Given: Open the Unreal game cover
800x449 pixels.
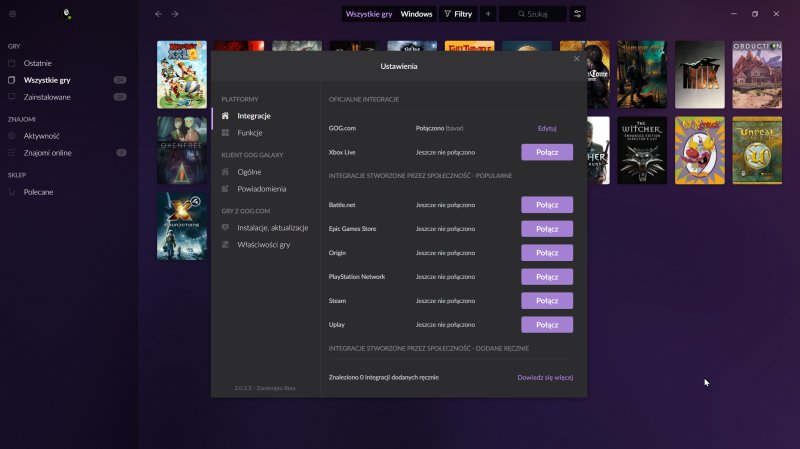Looking at the screenshot, I should (x=757, y=150).
